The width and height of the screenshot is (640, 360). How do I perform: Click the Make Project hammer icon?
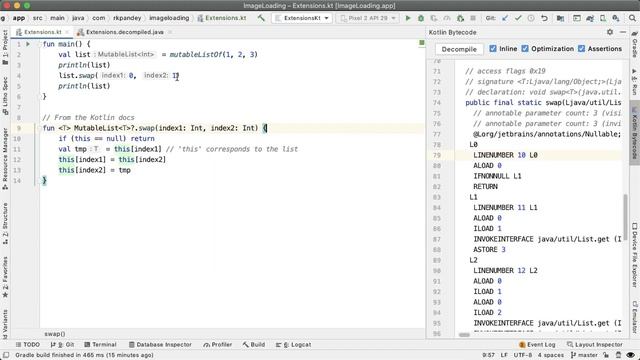[261, 18]
